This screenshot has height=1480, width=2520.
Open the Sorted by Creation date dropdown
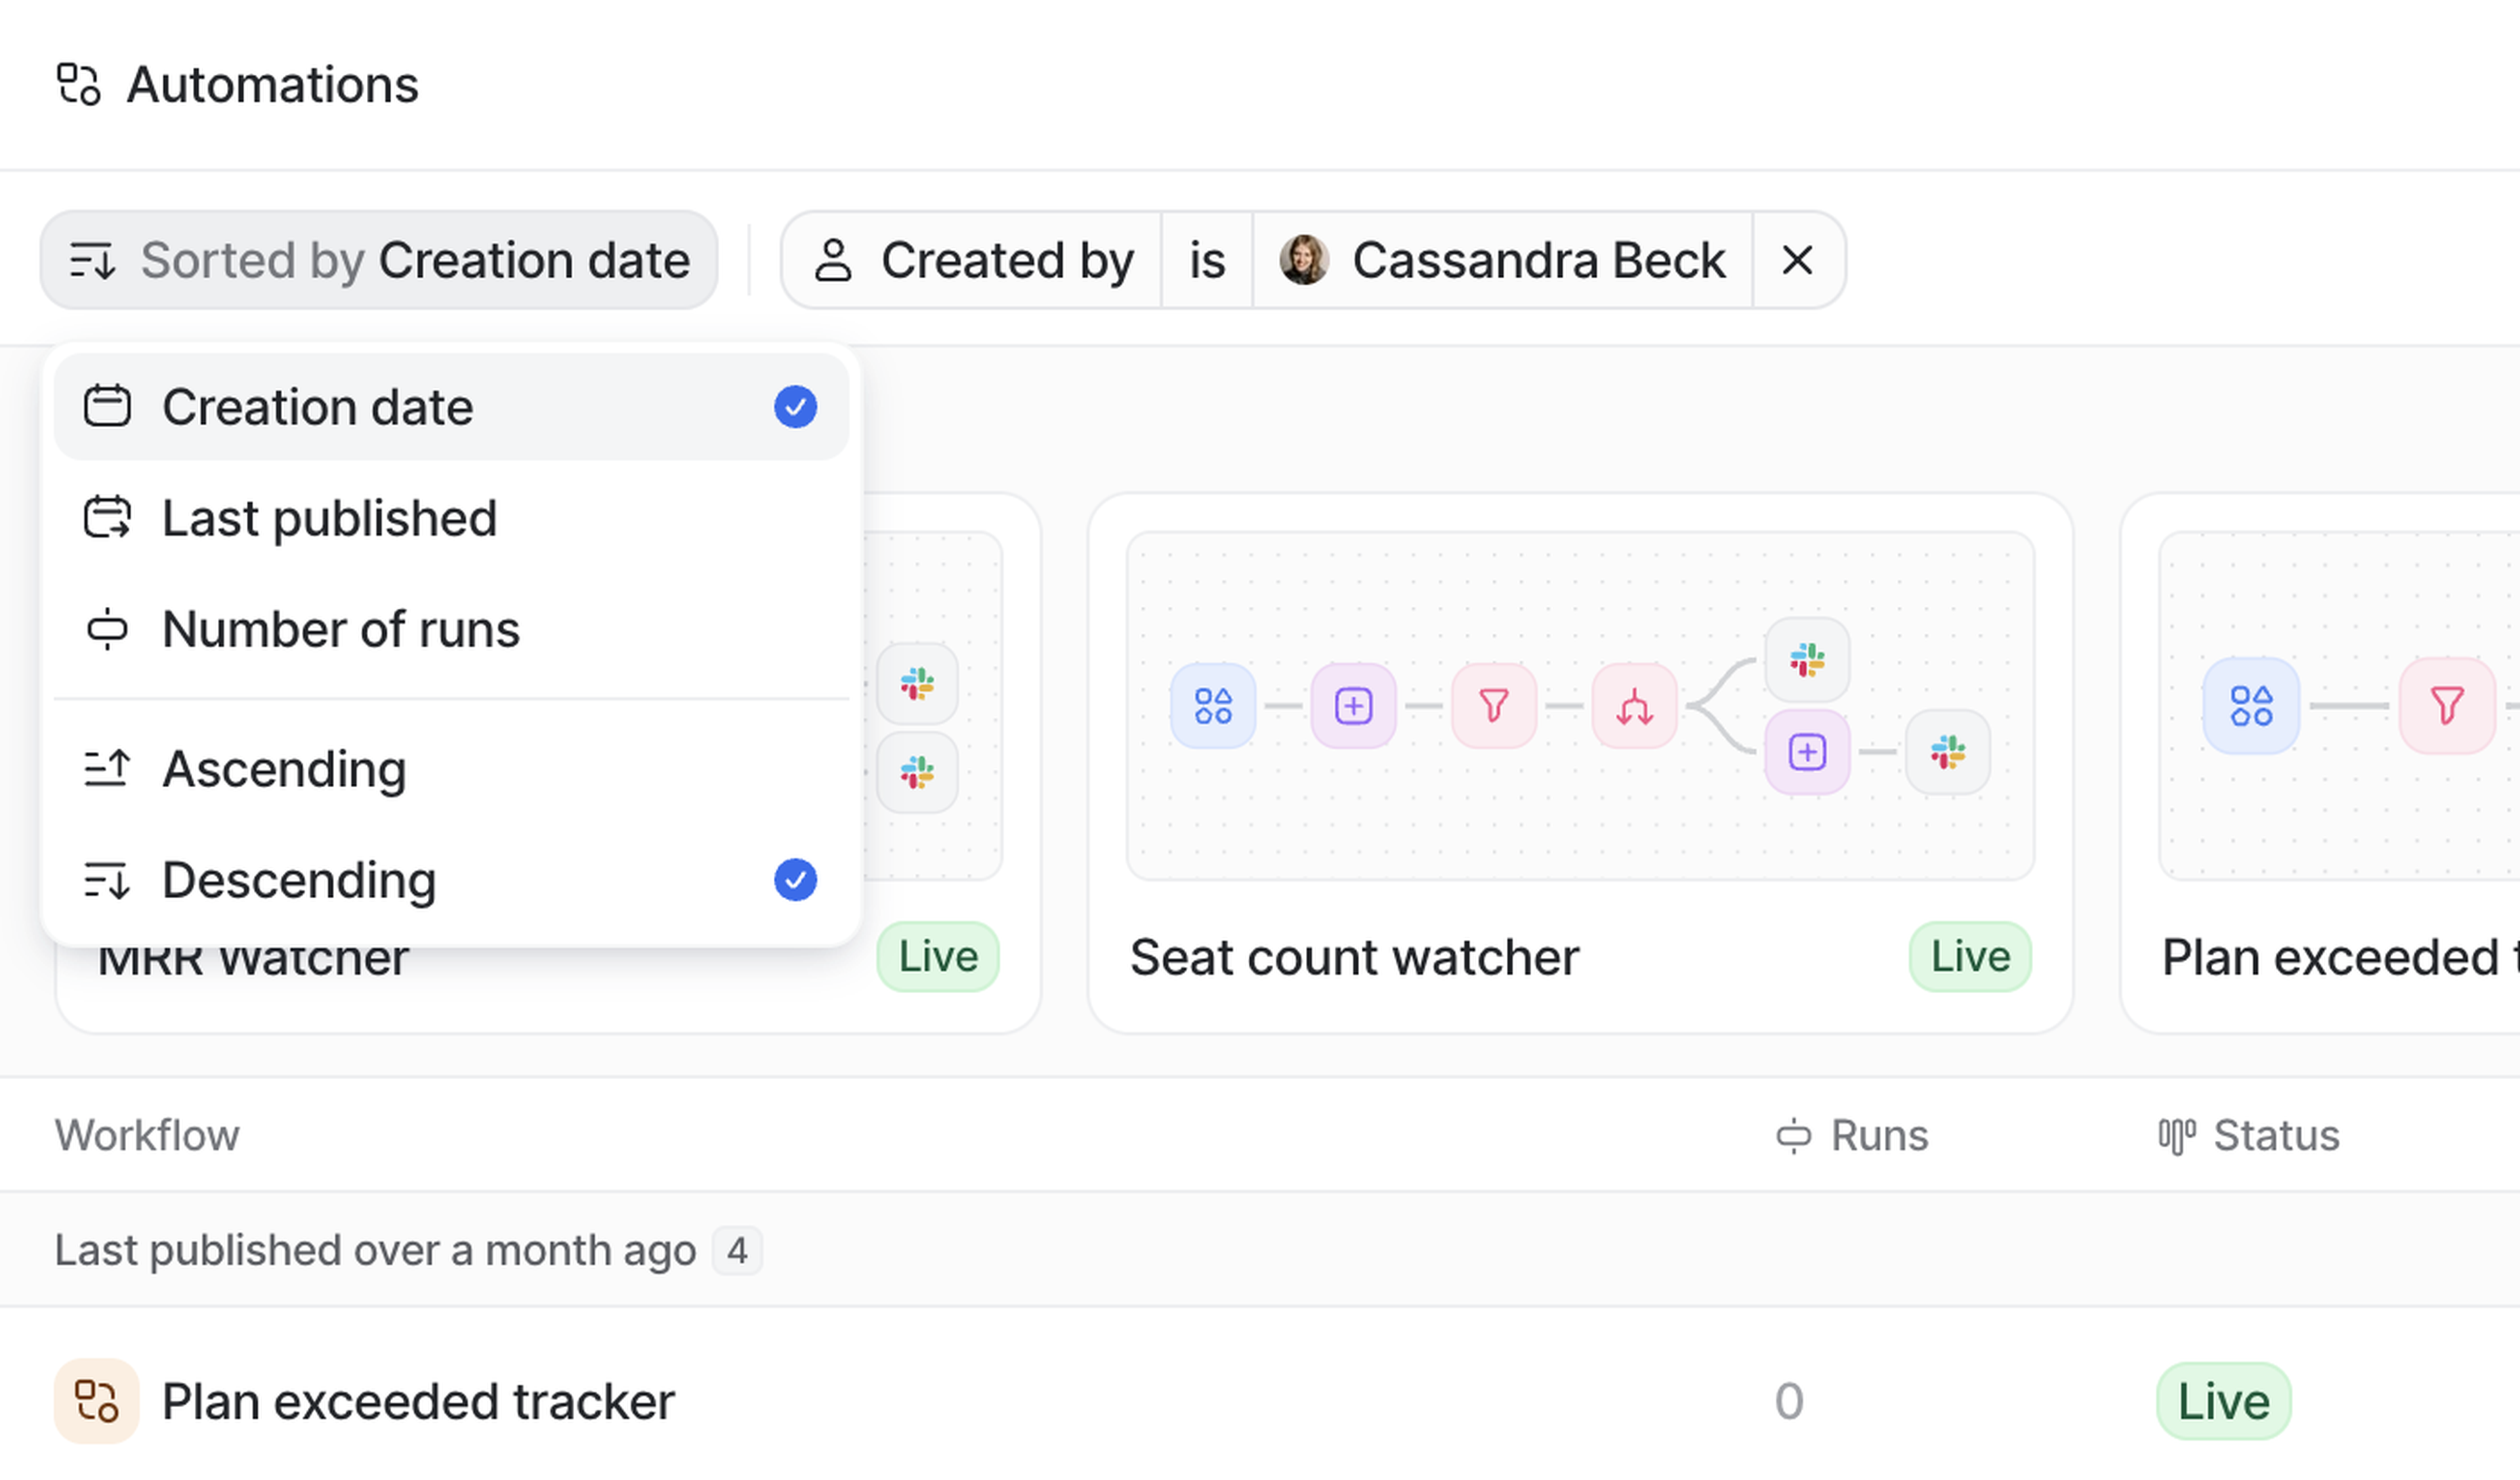(x=379, y=260)
